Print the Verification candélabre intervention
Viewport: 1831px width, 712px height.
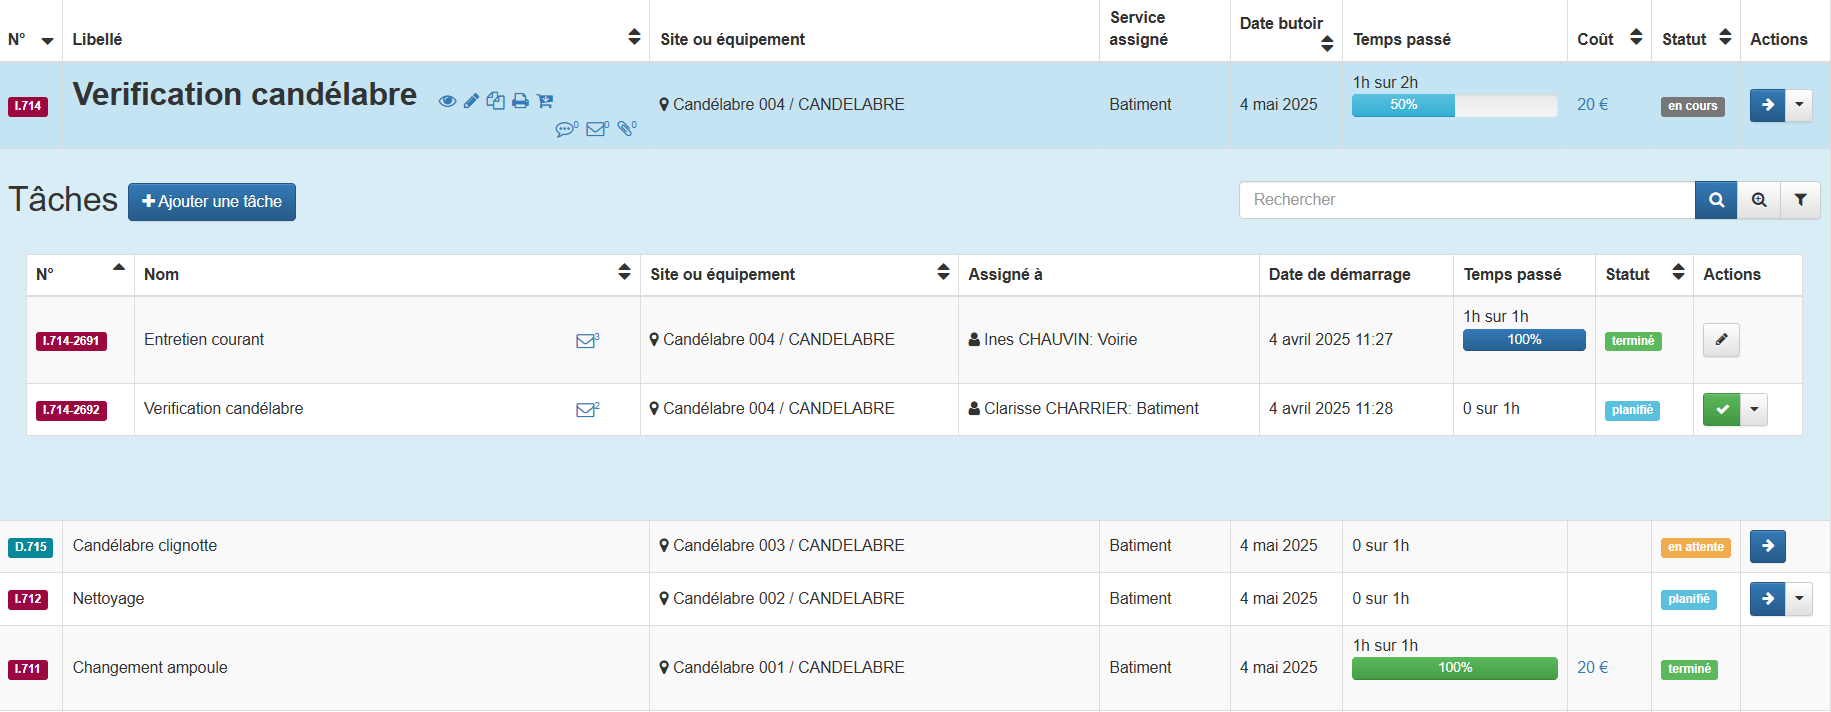[x=520, y=101]
